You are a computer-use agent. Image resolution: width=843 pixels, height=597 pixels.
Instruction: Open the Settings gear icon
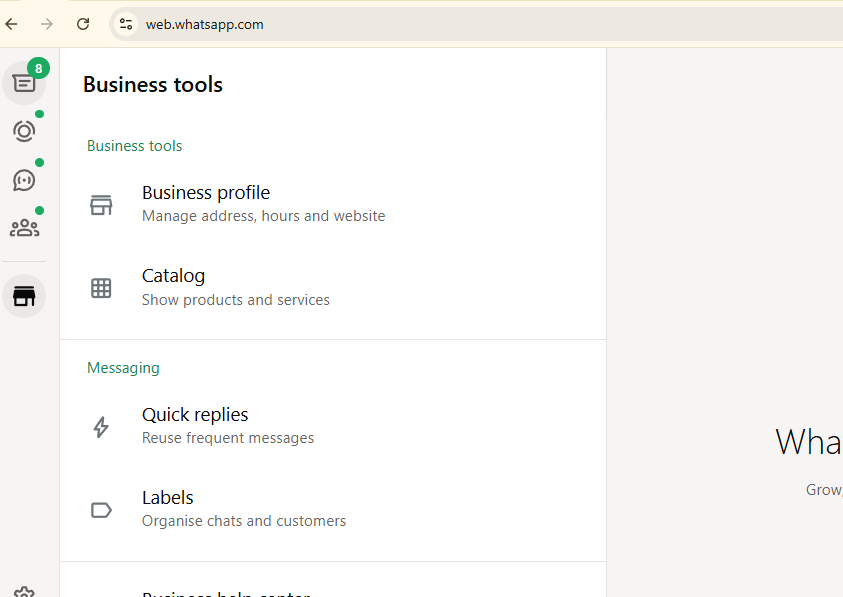click(x=24, y=592)
